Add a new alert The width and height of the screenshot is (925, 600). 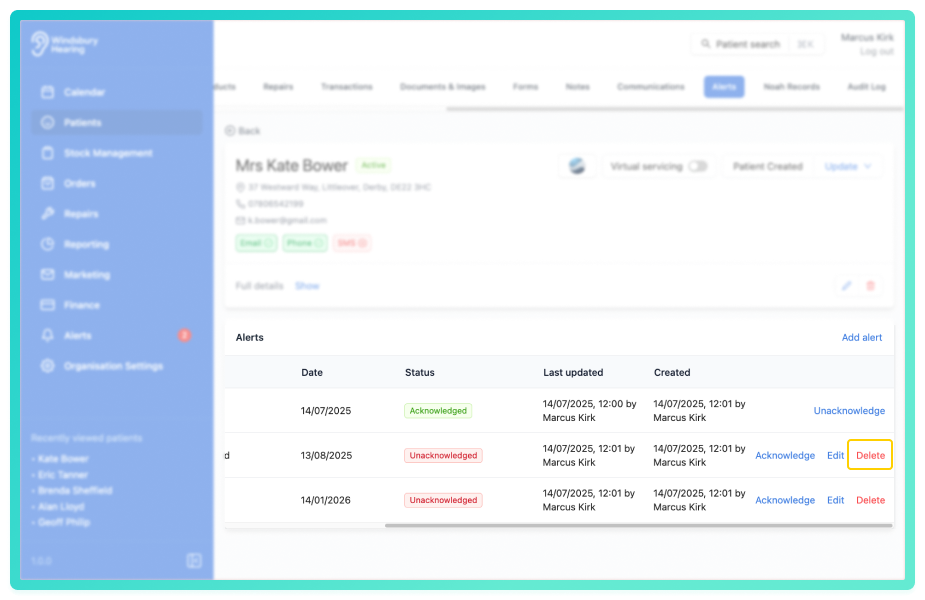(861, 337)
